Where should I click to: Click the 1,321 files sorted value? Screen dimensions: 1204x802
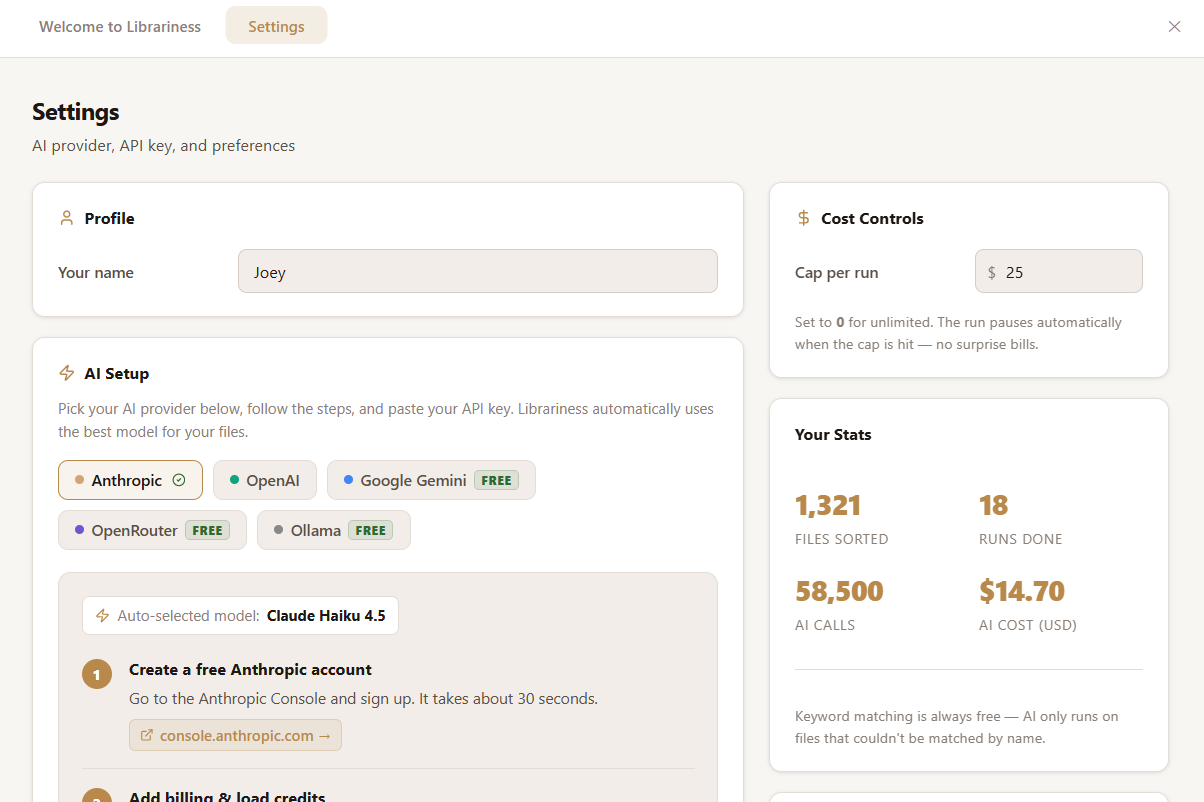[x=828, y=505]
